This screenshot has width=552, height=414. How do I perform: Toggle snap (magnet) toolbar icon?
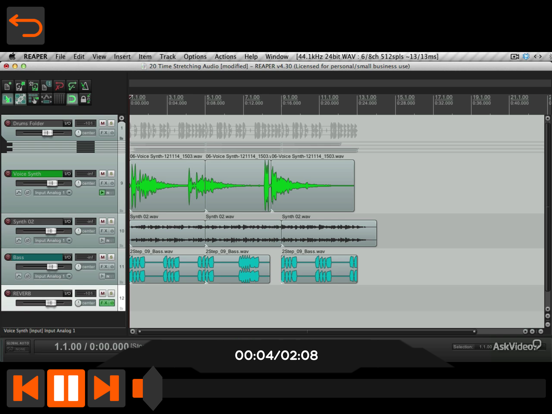coord(72,99)
